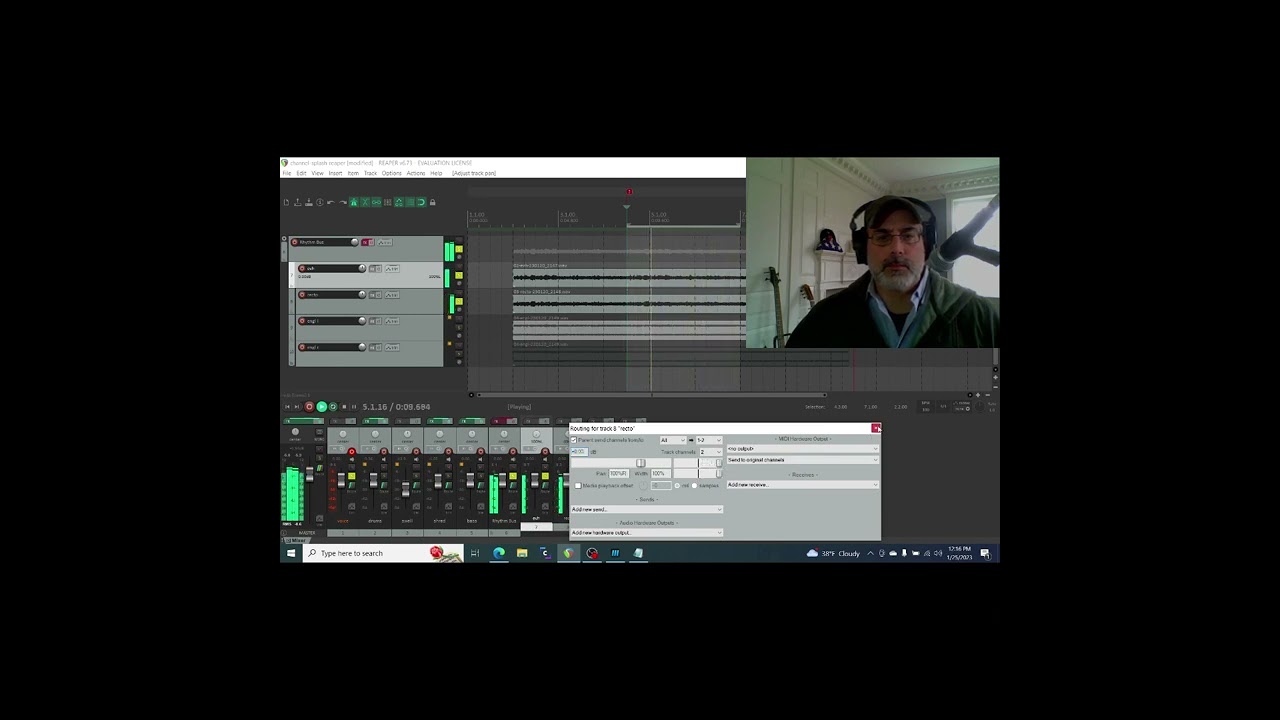Click Go to end transport button
Image resolution: width=1280 pixels, height=720 pixels.
tap(297, 407)
